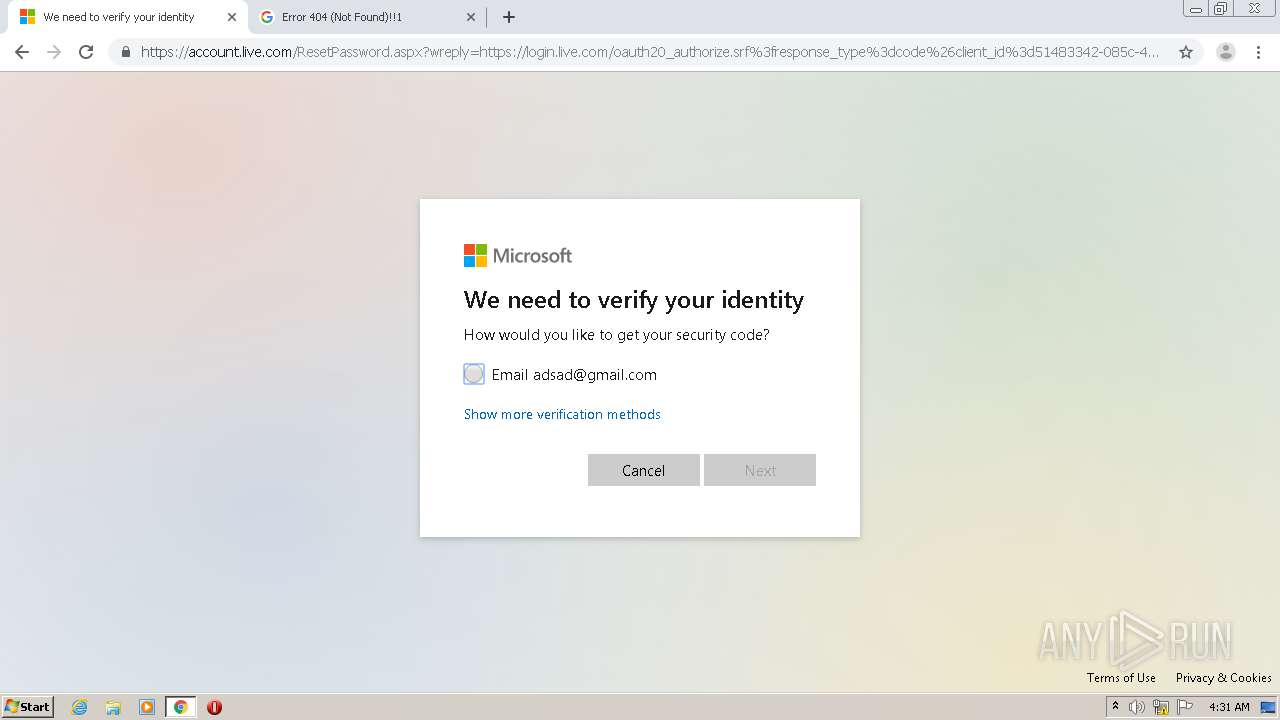Click Microsoft favicon on first tab
This screenshot has height=720, width=1280.
pyautogui.click(x=27, y=17)
